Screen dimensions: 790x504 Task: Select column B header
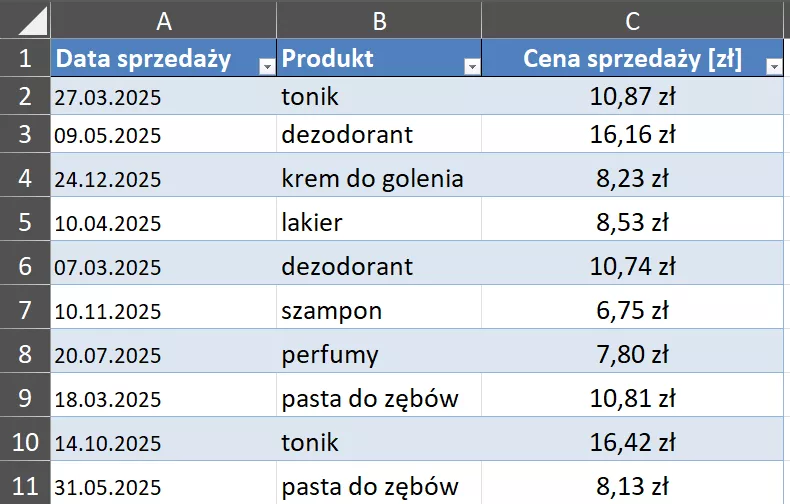click(x=379, y=20)
